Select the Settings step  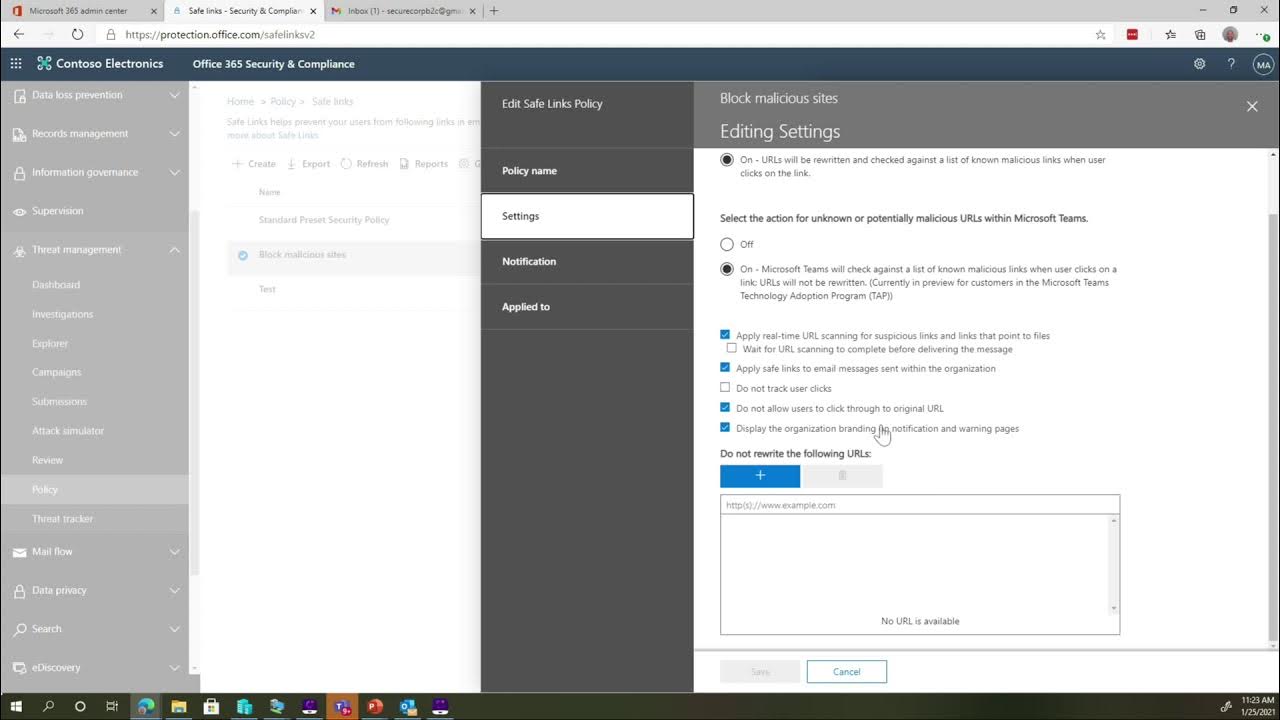click(587, 216)
